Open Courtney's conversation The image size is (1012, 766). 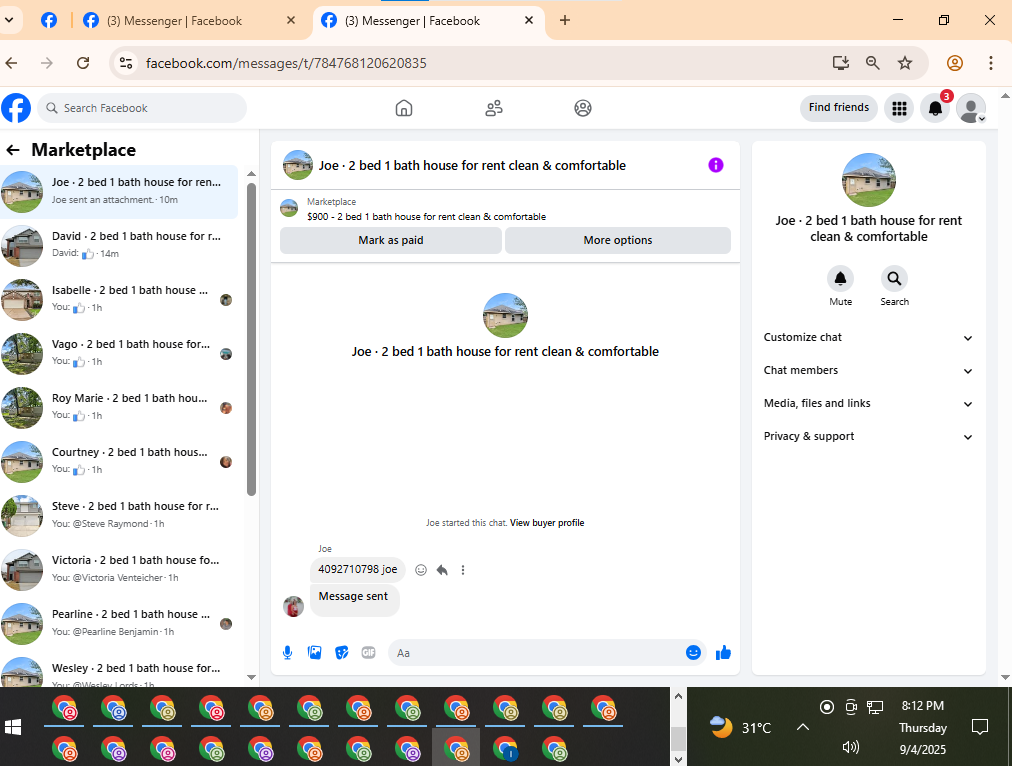pos(119,461)
